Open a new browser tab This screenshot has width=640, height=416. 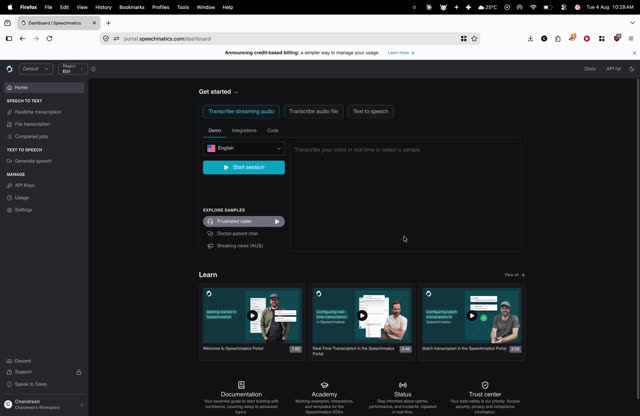[108, 23]
